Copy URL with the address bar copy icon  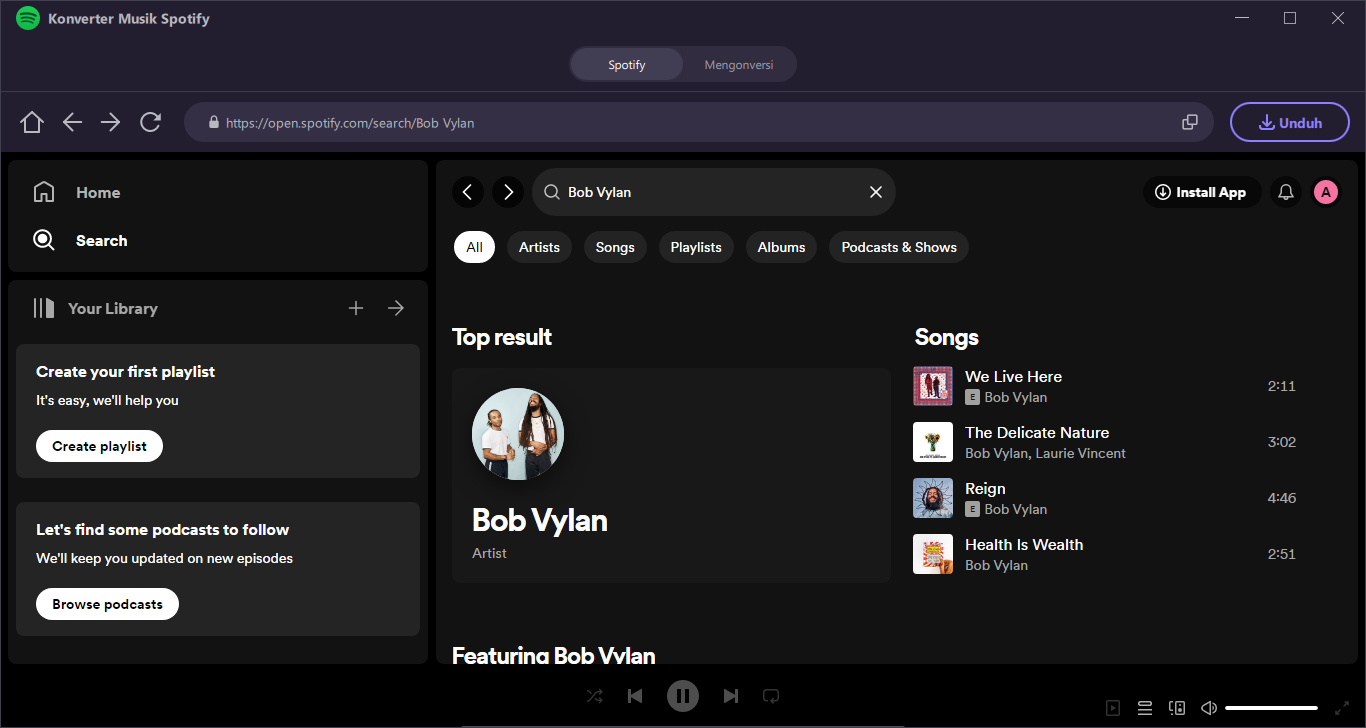tap(1190, 122)
